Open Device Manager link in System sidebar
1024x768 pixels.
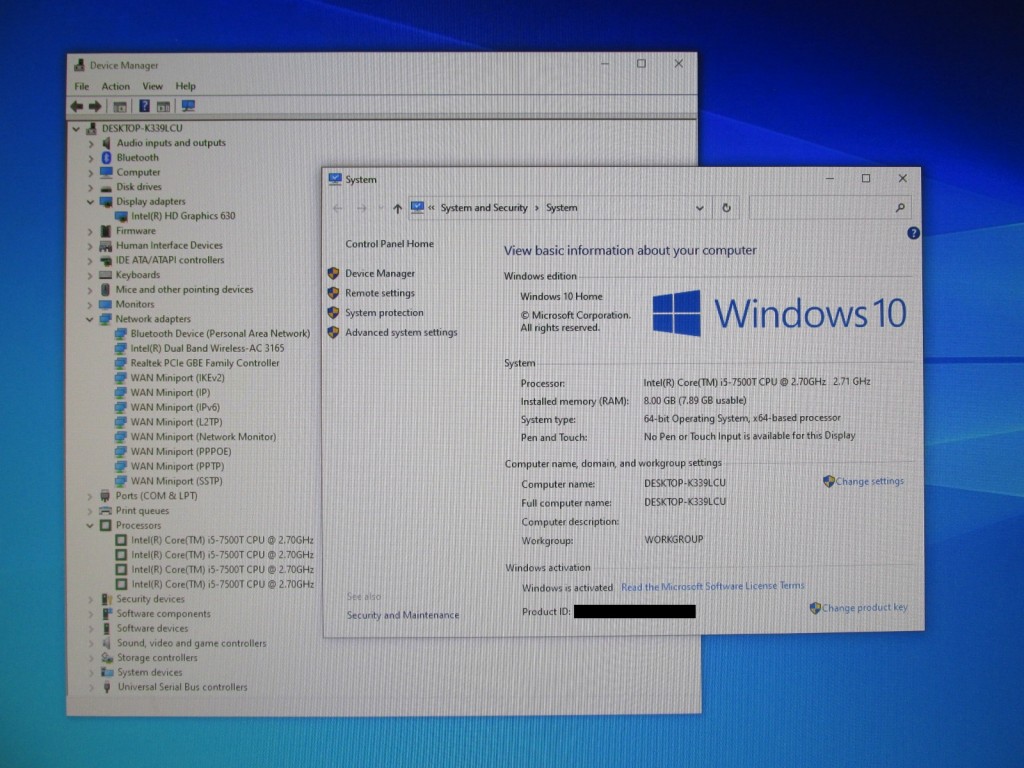click(x=380, y=274)
